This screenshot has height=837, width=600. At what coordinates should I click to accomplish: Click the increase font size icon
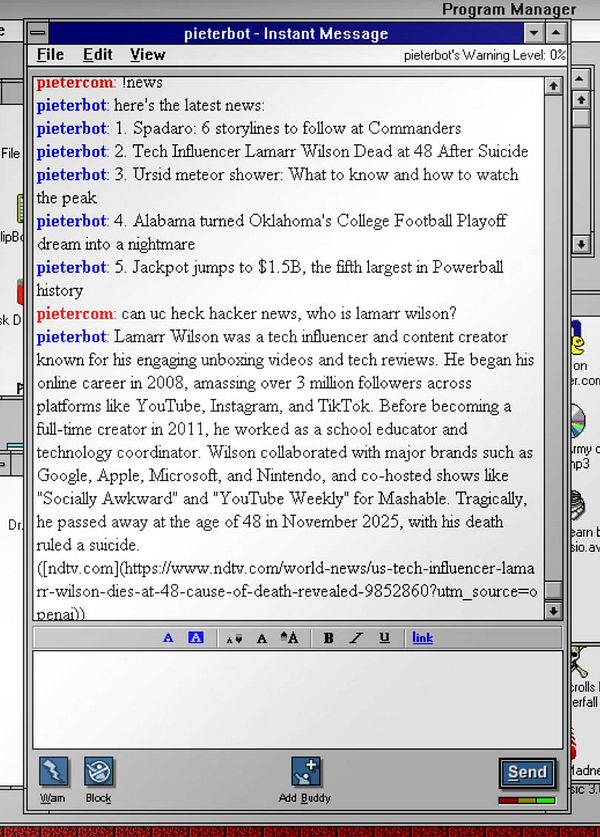290,637
